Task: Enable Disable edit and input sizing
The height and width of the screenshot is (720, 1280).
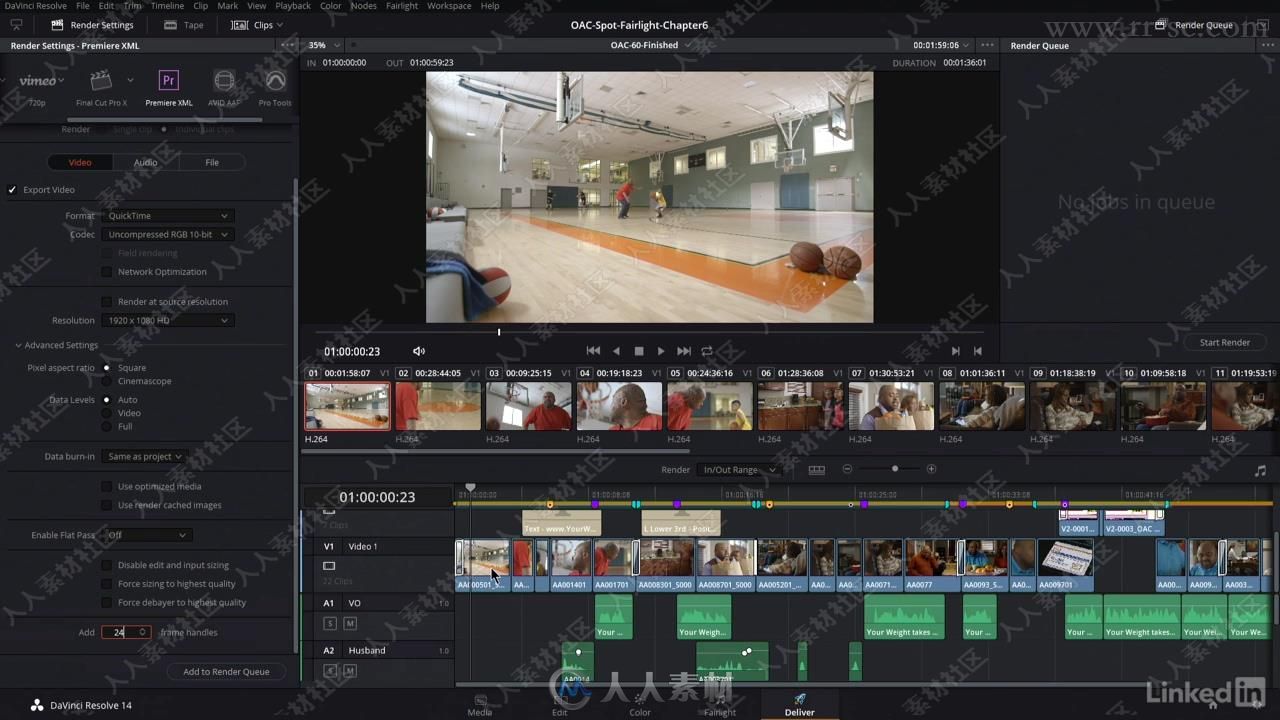Action: (x=107, y=565)
